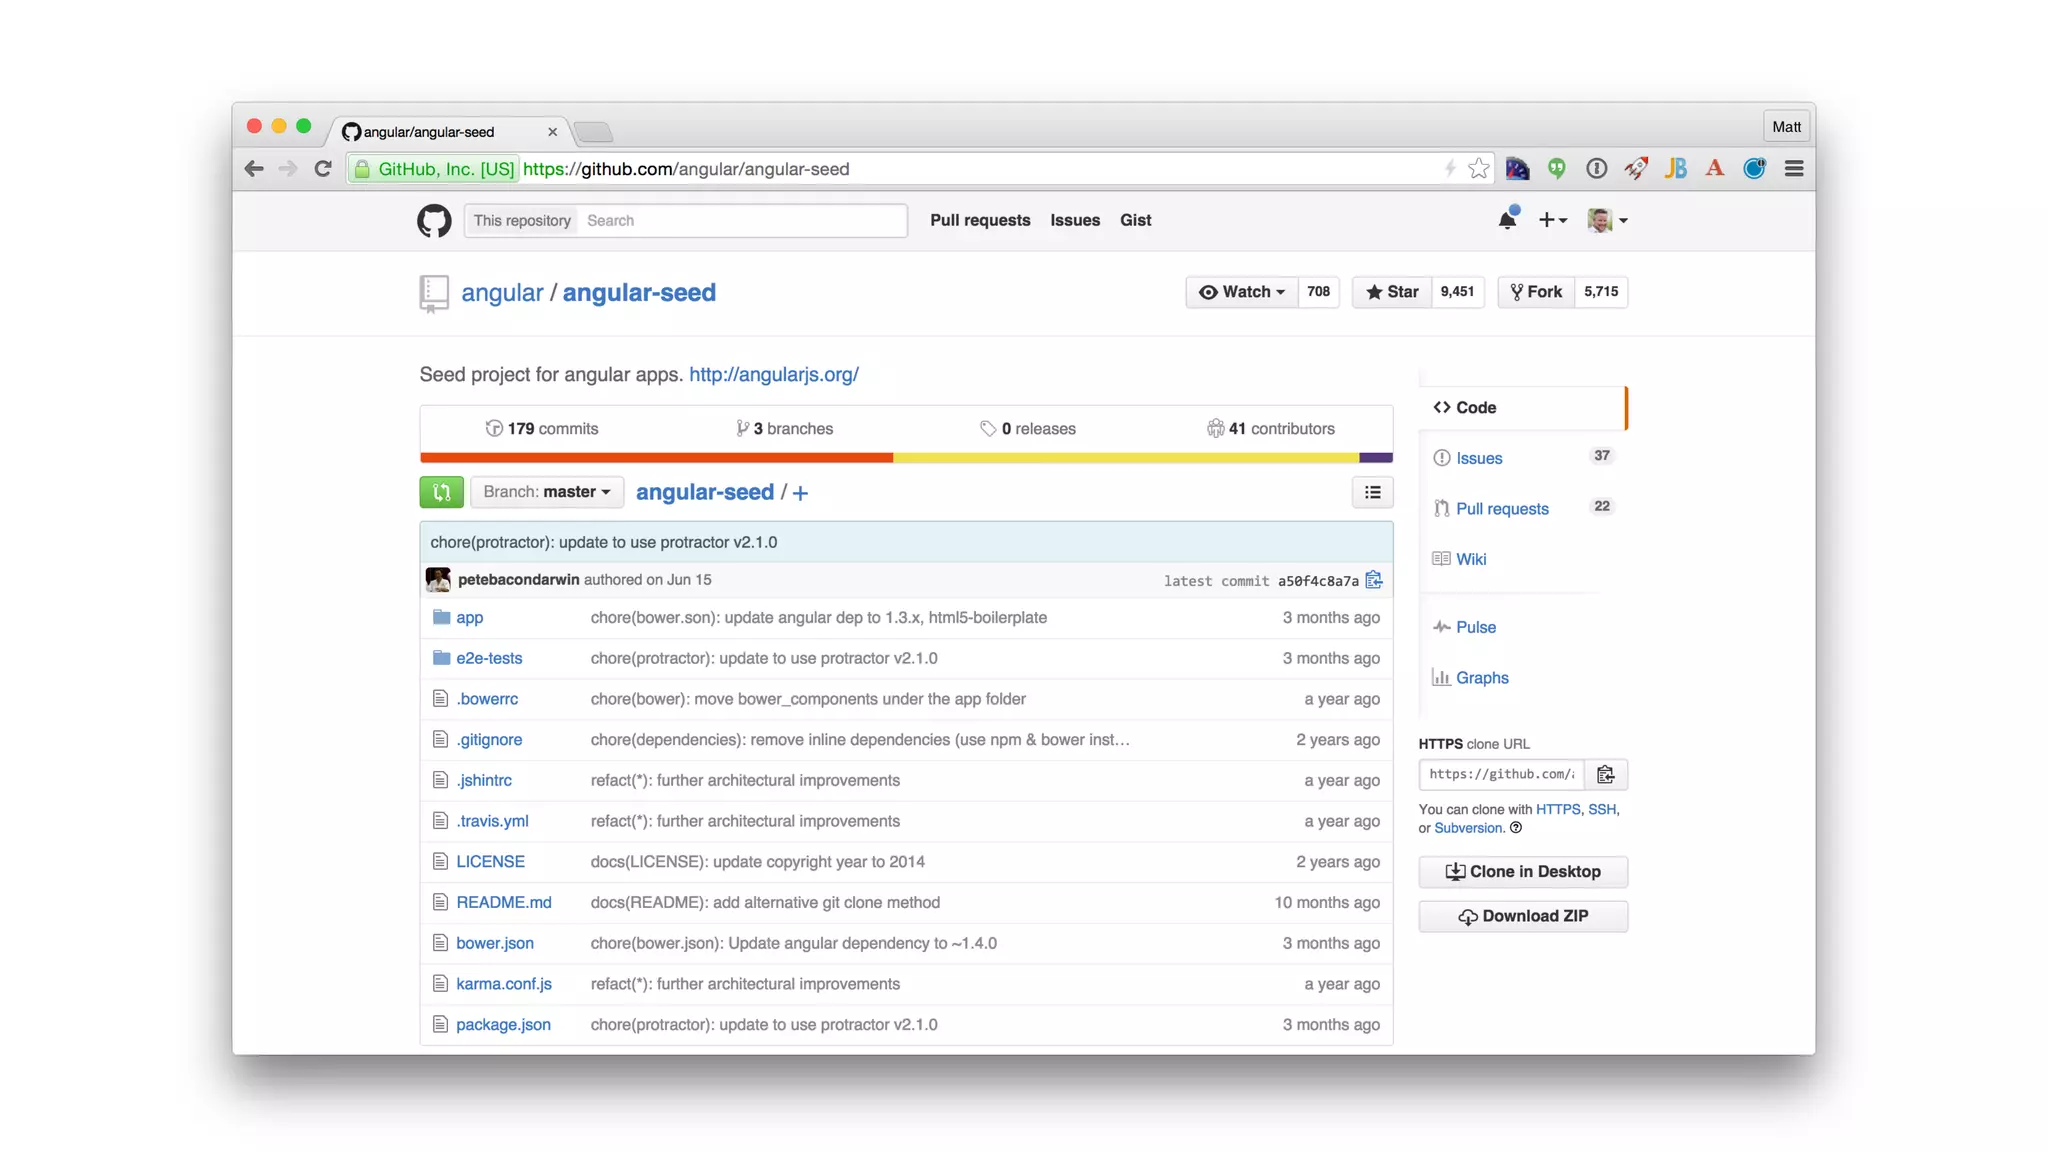
Task: Click petebacondarwin avatar image
Action: [x=438, y=580]
